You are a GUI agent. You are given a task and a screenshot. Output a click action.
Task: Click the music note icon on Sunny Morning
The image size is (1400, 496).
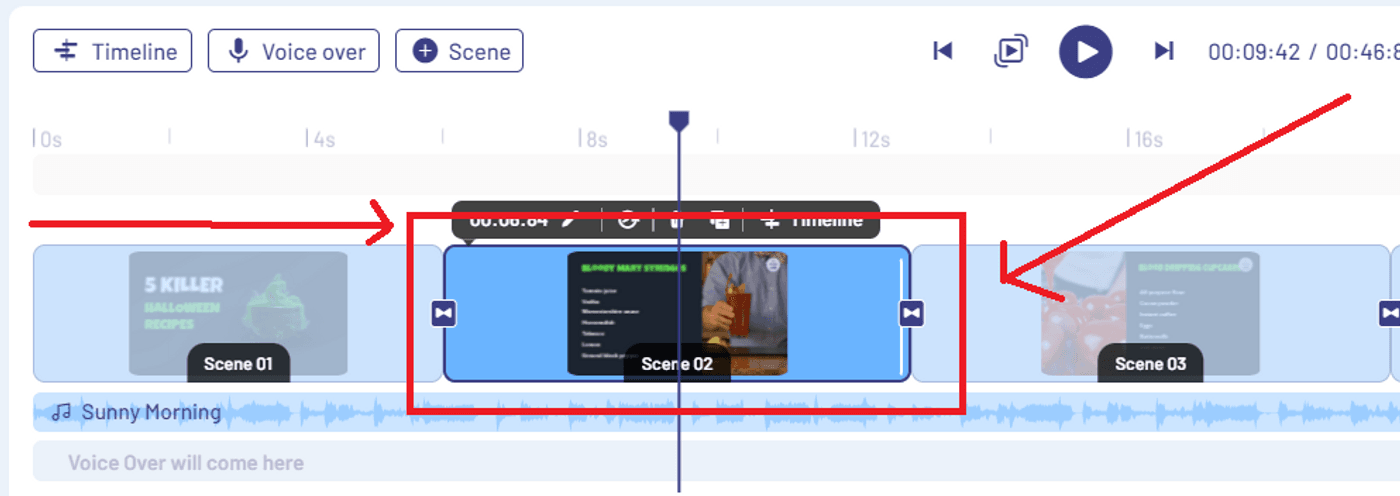pyautogui.click(x=62, y=412)
